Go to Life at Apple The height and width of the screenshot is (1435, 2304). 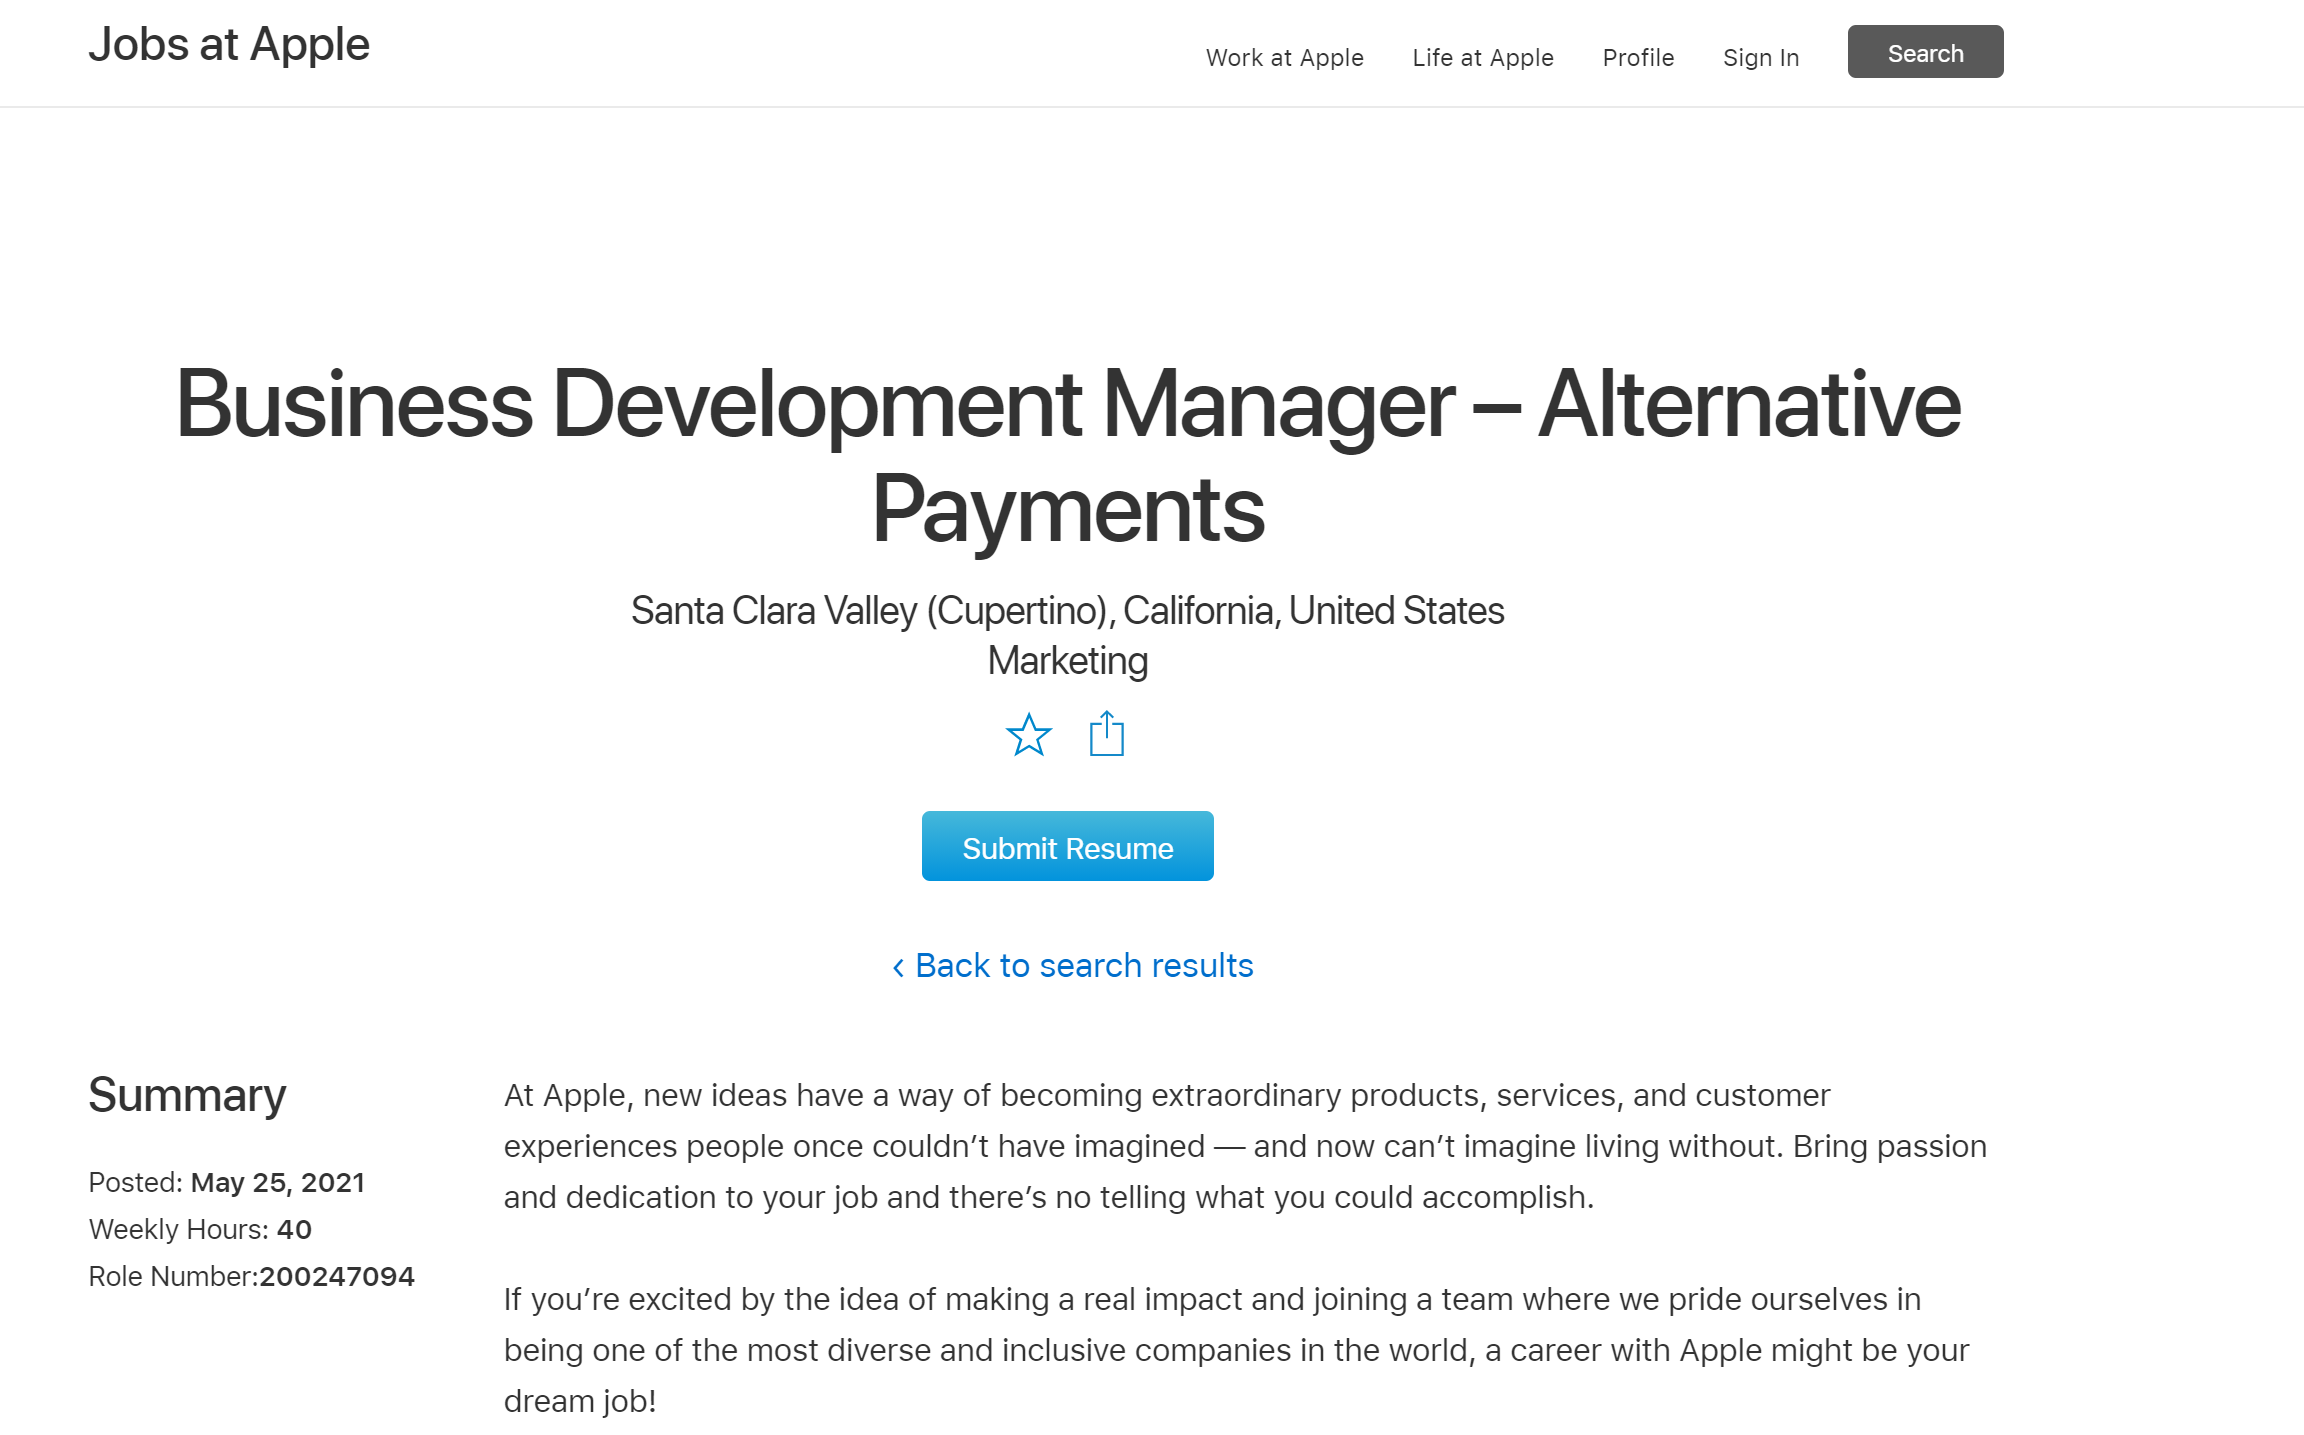pos(1483,57)
